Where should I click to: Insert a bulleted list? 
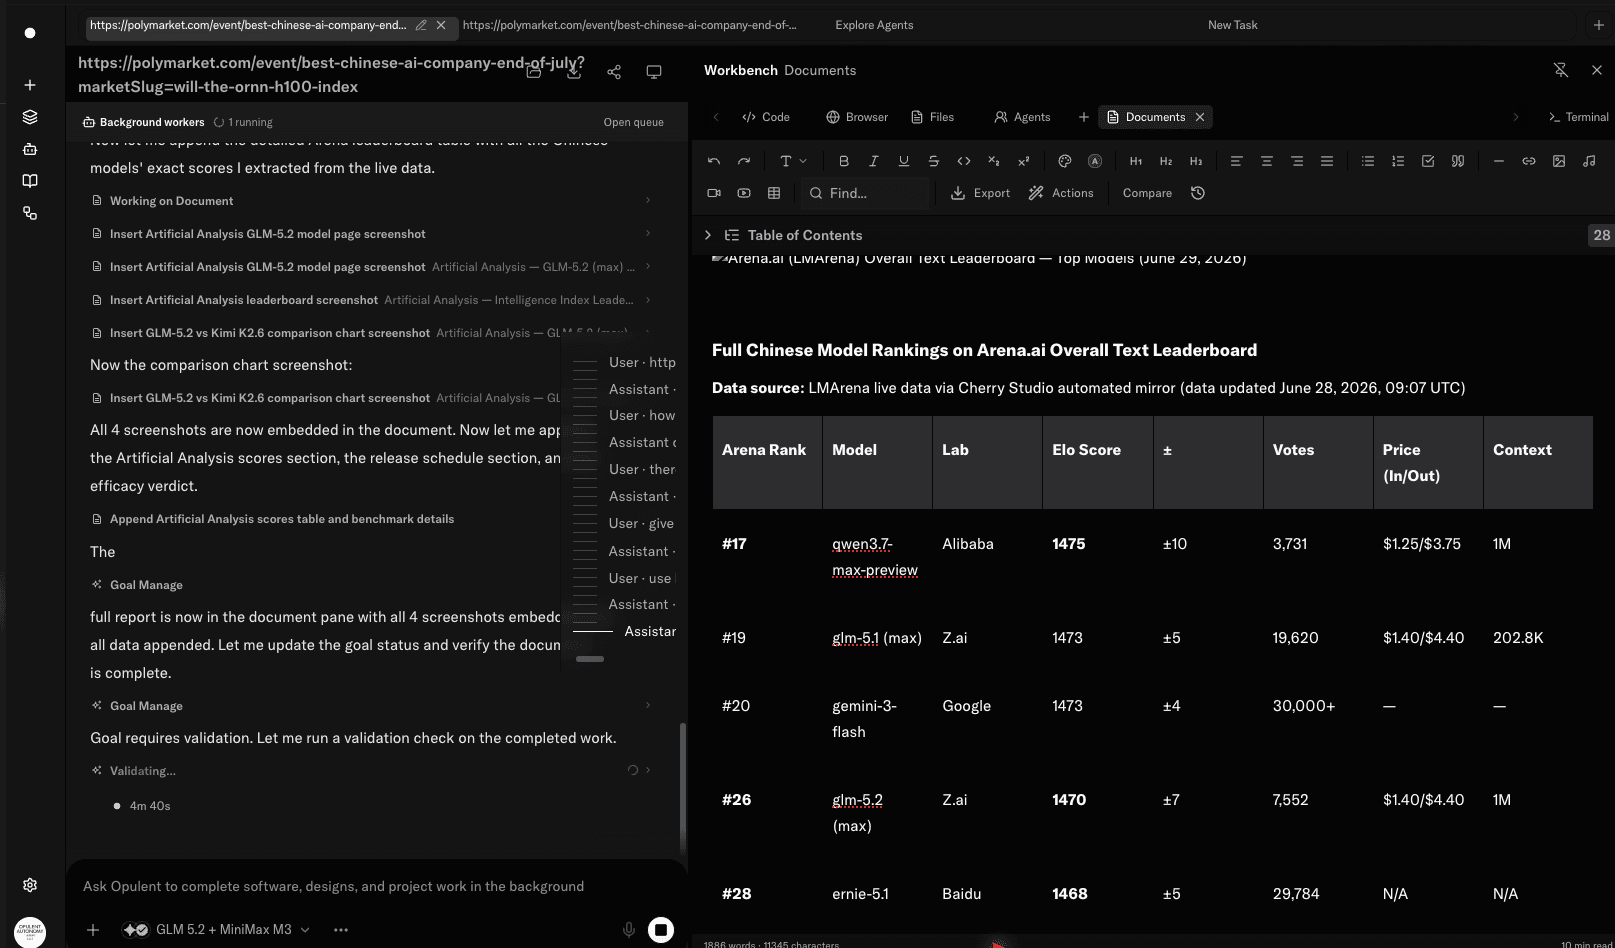click(x=1368, y=161)
